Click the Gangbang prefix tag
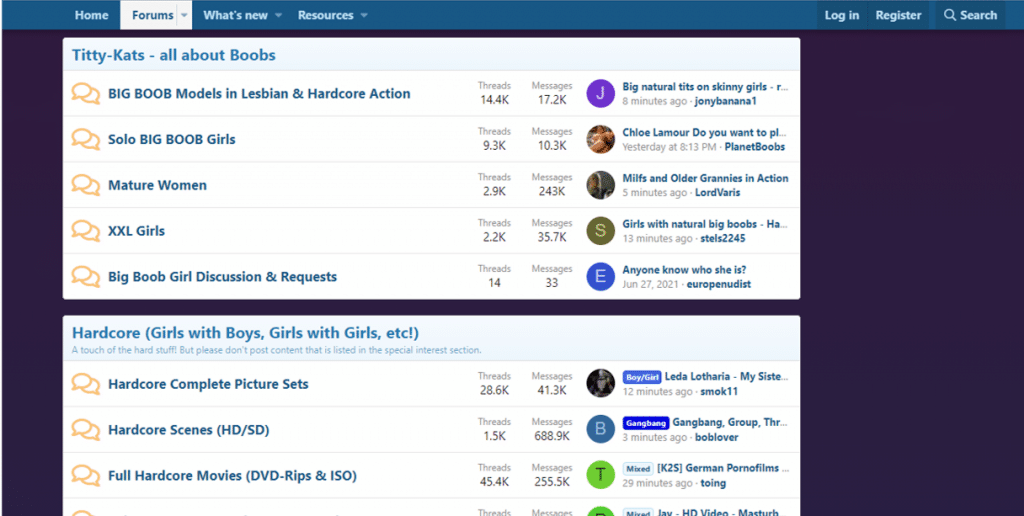The width and height of the screenshot is (1024, 516). click(646, 423)
